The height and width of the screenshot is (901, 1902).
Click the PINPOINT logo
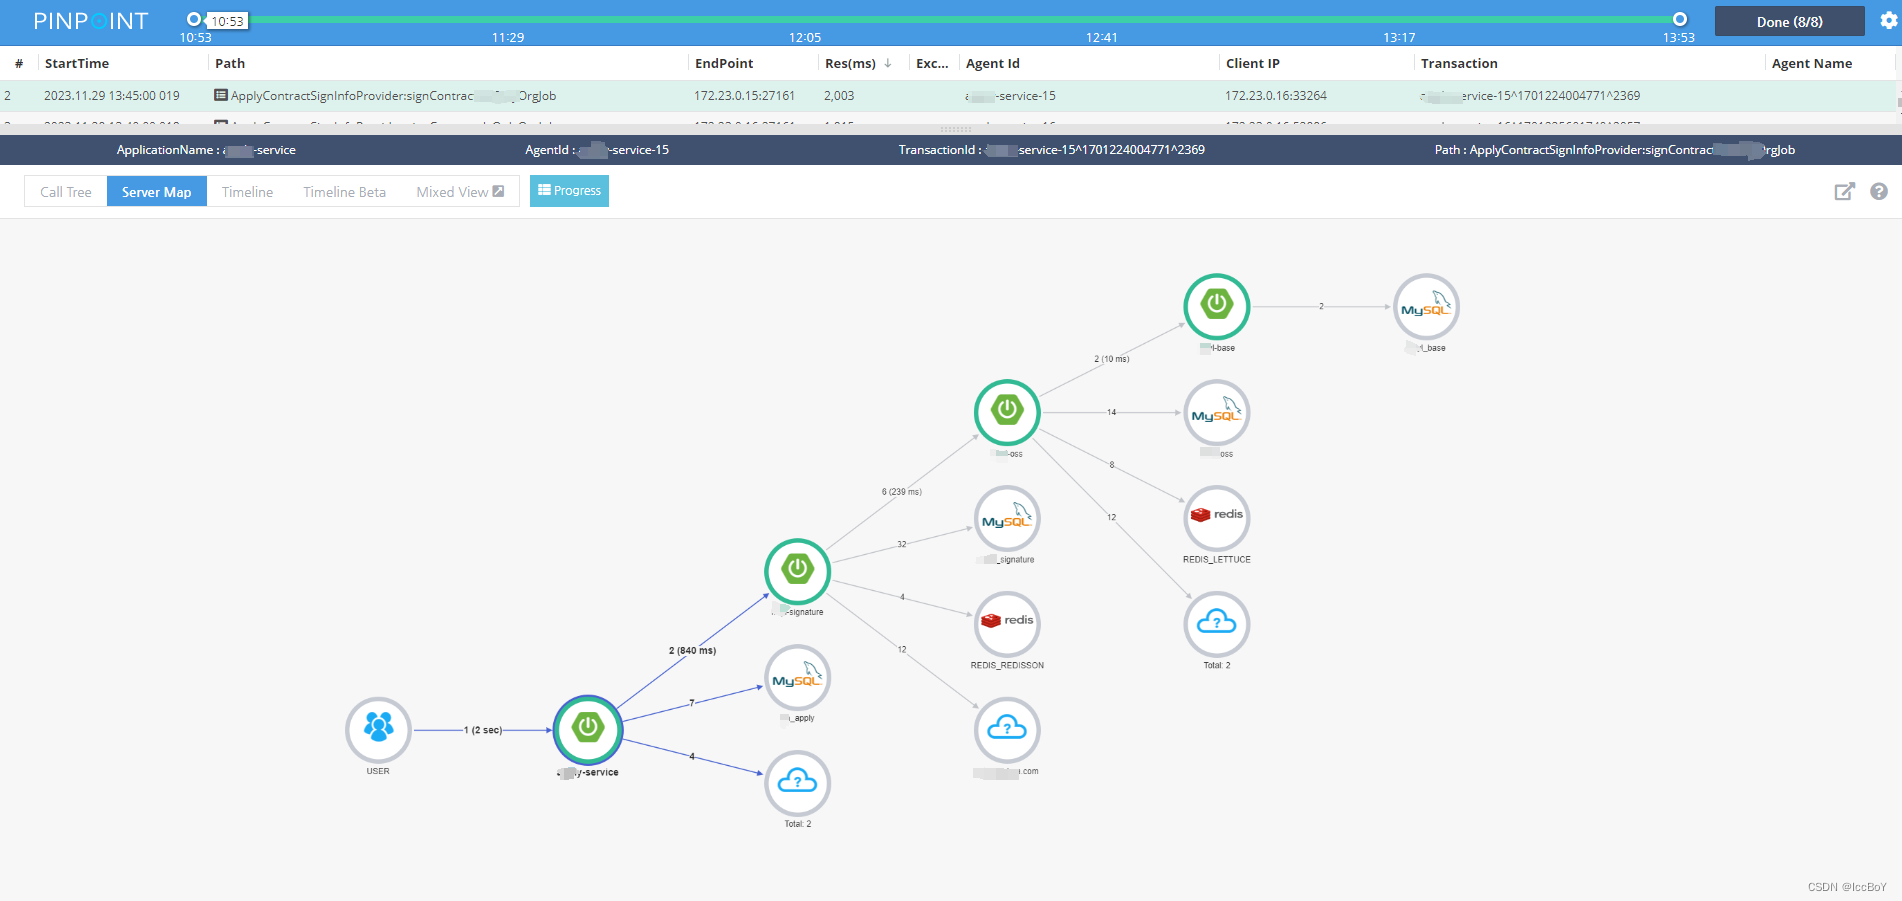pyautogui.click(x=90, y=21)
